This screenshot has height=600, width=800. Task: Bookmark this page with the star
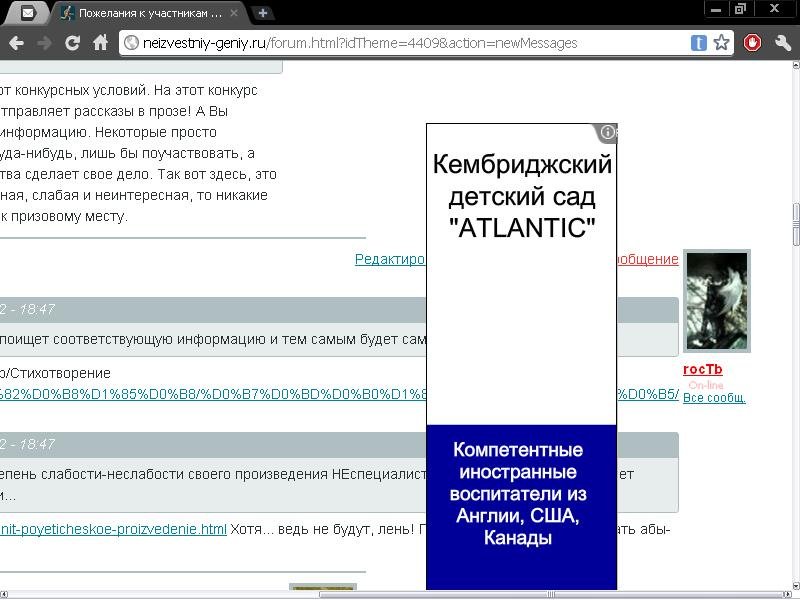[721, 42]
